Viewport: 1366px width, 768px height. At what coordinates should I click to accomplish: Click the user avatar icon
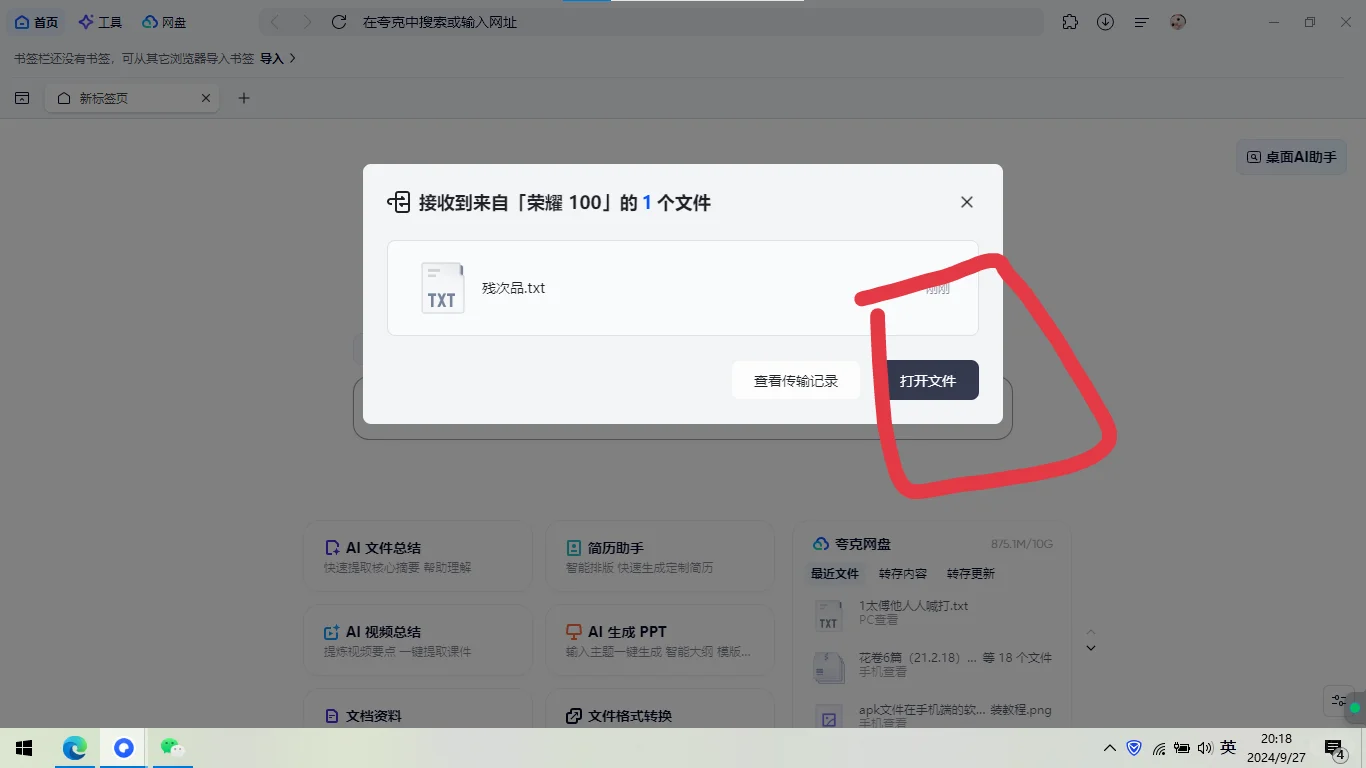coord(1178,22)
